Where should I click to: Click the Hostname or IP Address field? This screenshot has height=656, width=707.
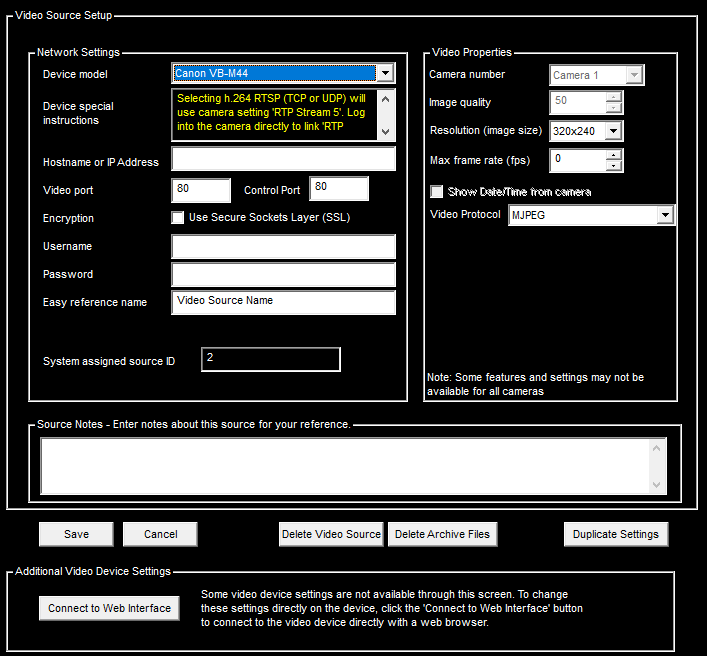click(x=283, y=159)
